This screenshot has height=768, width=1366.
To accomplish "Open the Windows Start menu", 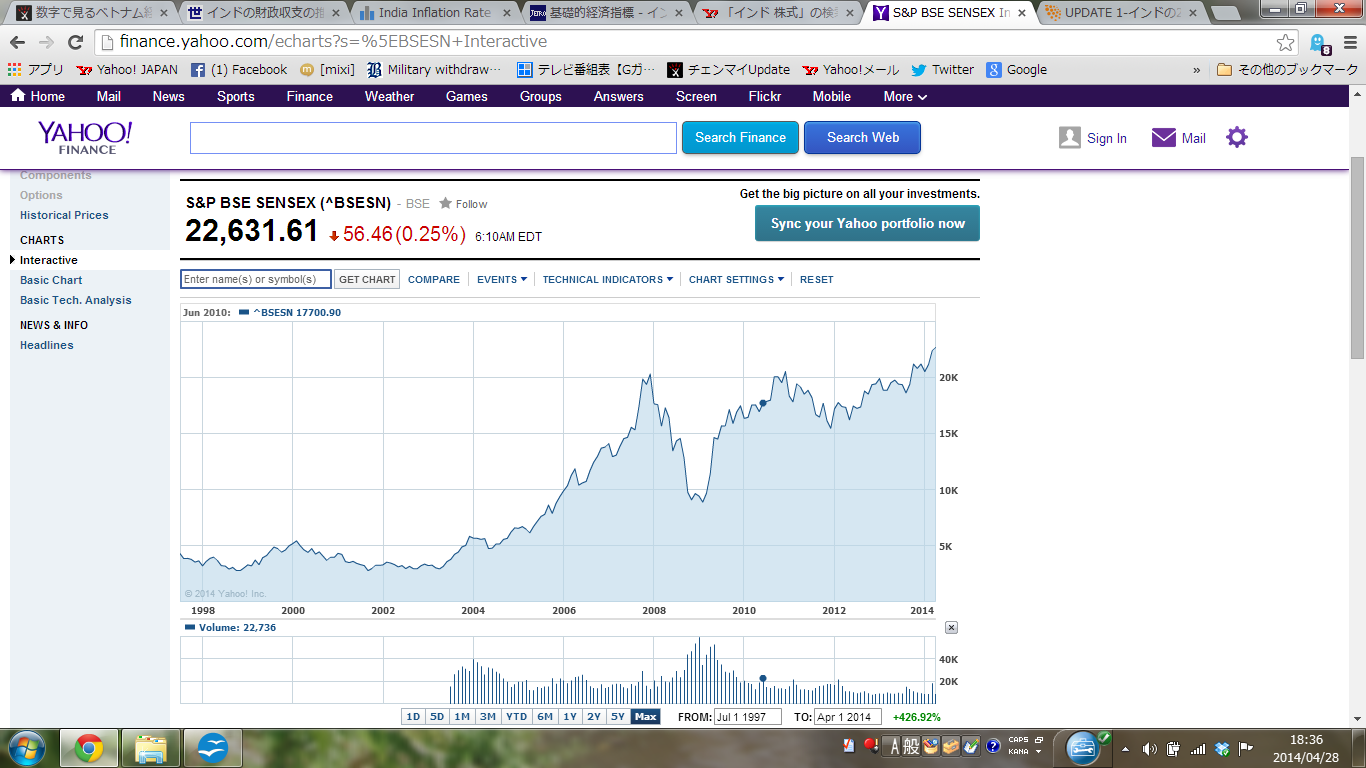I will pos(27,748).
